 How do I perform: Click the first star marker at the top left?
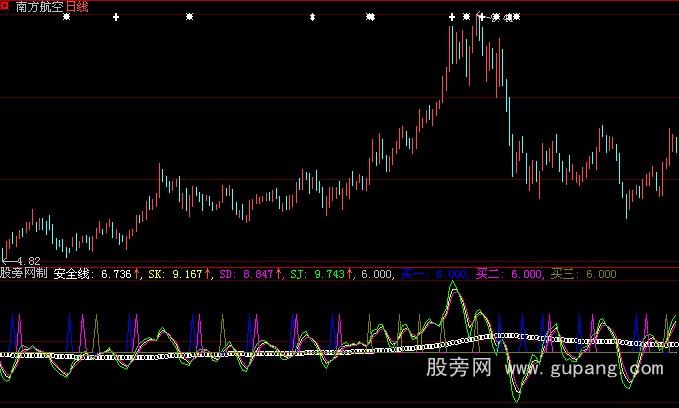click(x=66, y=17)
